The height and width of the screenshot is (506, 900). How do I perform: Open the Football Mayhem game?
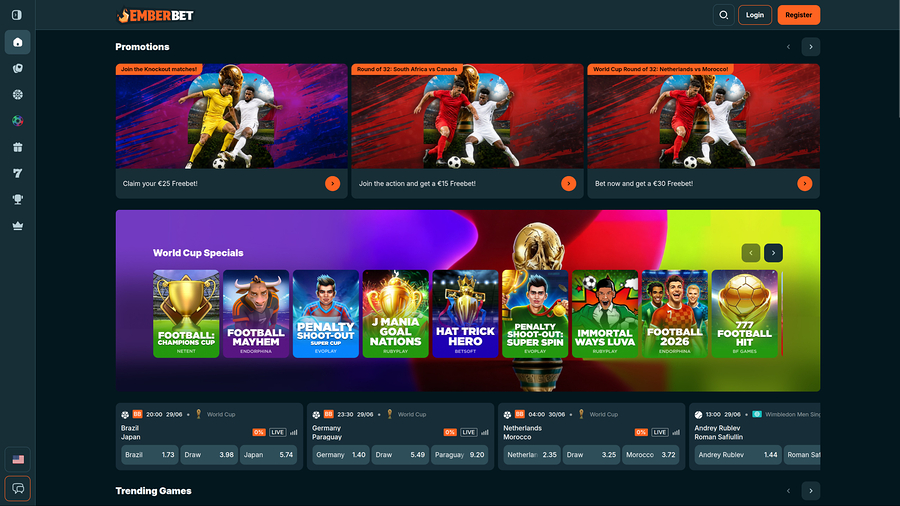[256, 314]
